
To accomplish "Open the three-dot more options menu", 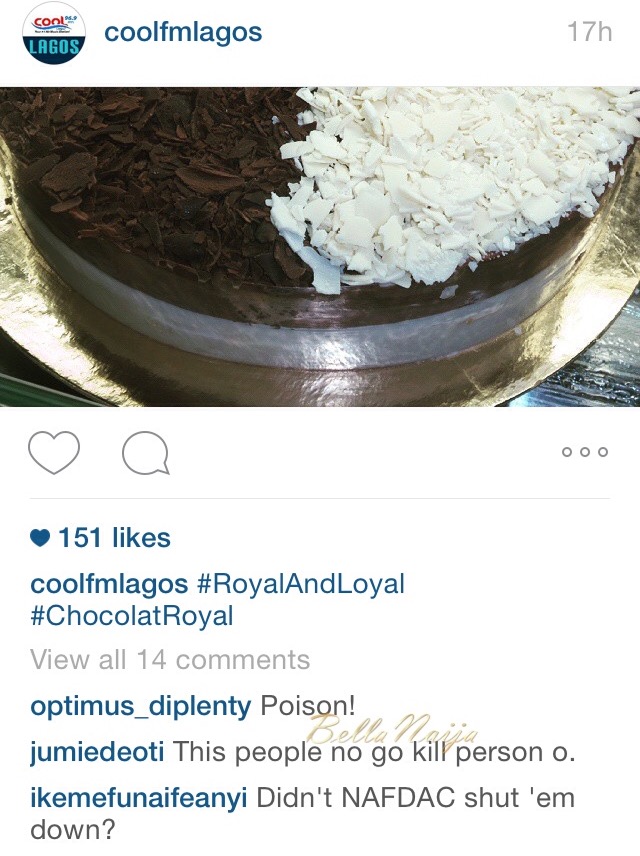I will (585, 452).
